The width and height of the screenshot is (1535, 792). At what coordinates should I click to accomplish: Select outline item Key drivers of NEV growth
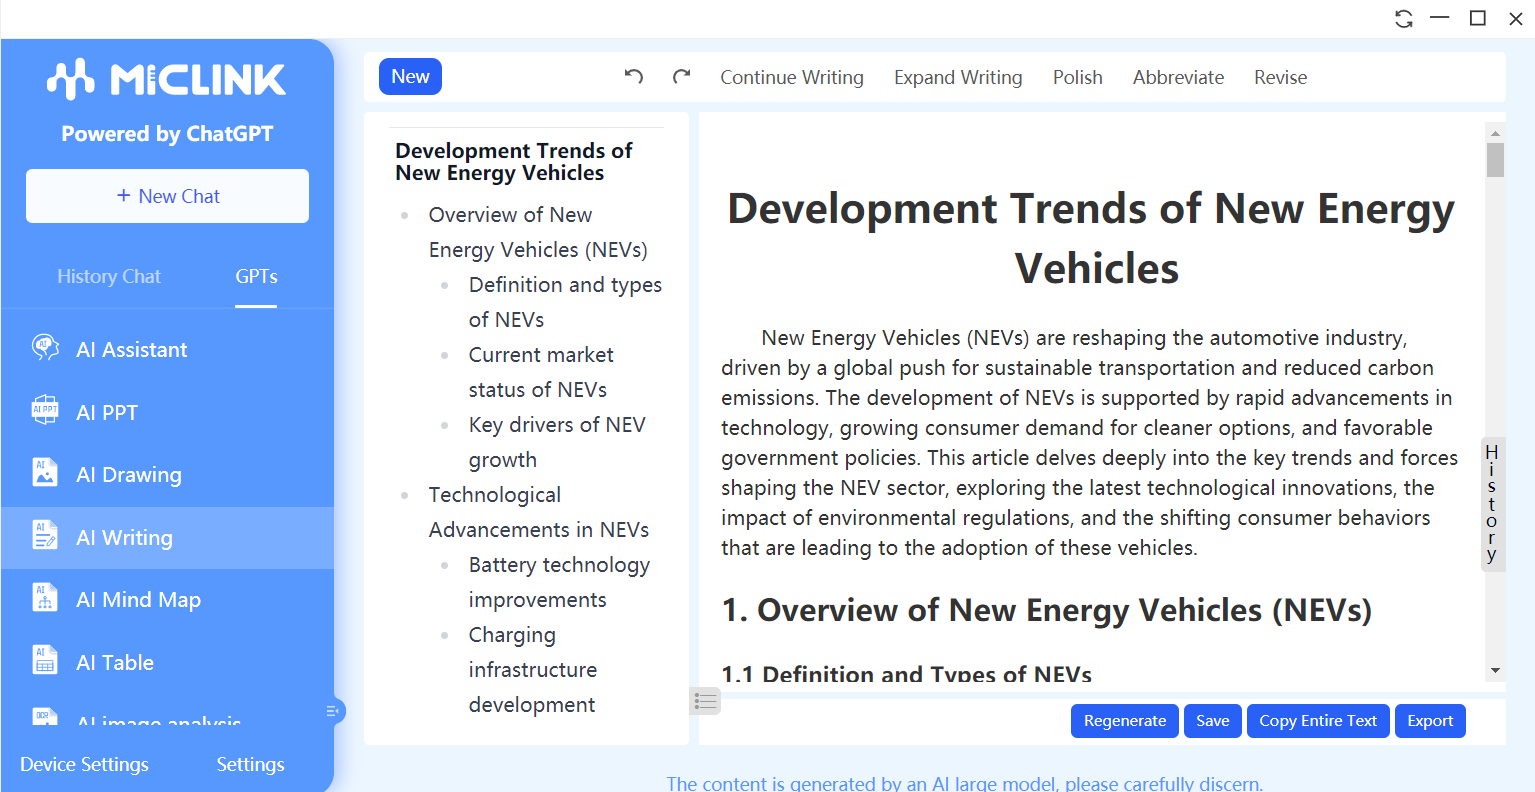click(x=557, y=442)
